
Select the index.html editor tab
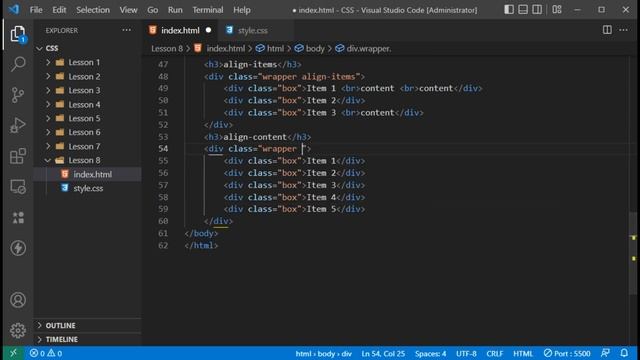click(x=180, y=30)
